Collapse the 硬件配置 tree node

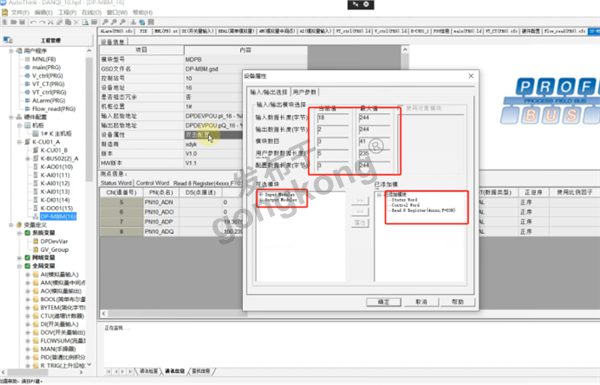tap(11, 117)
